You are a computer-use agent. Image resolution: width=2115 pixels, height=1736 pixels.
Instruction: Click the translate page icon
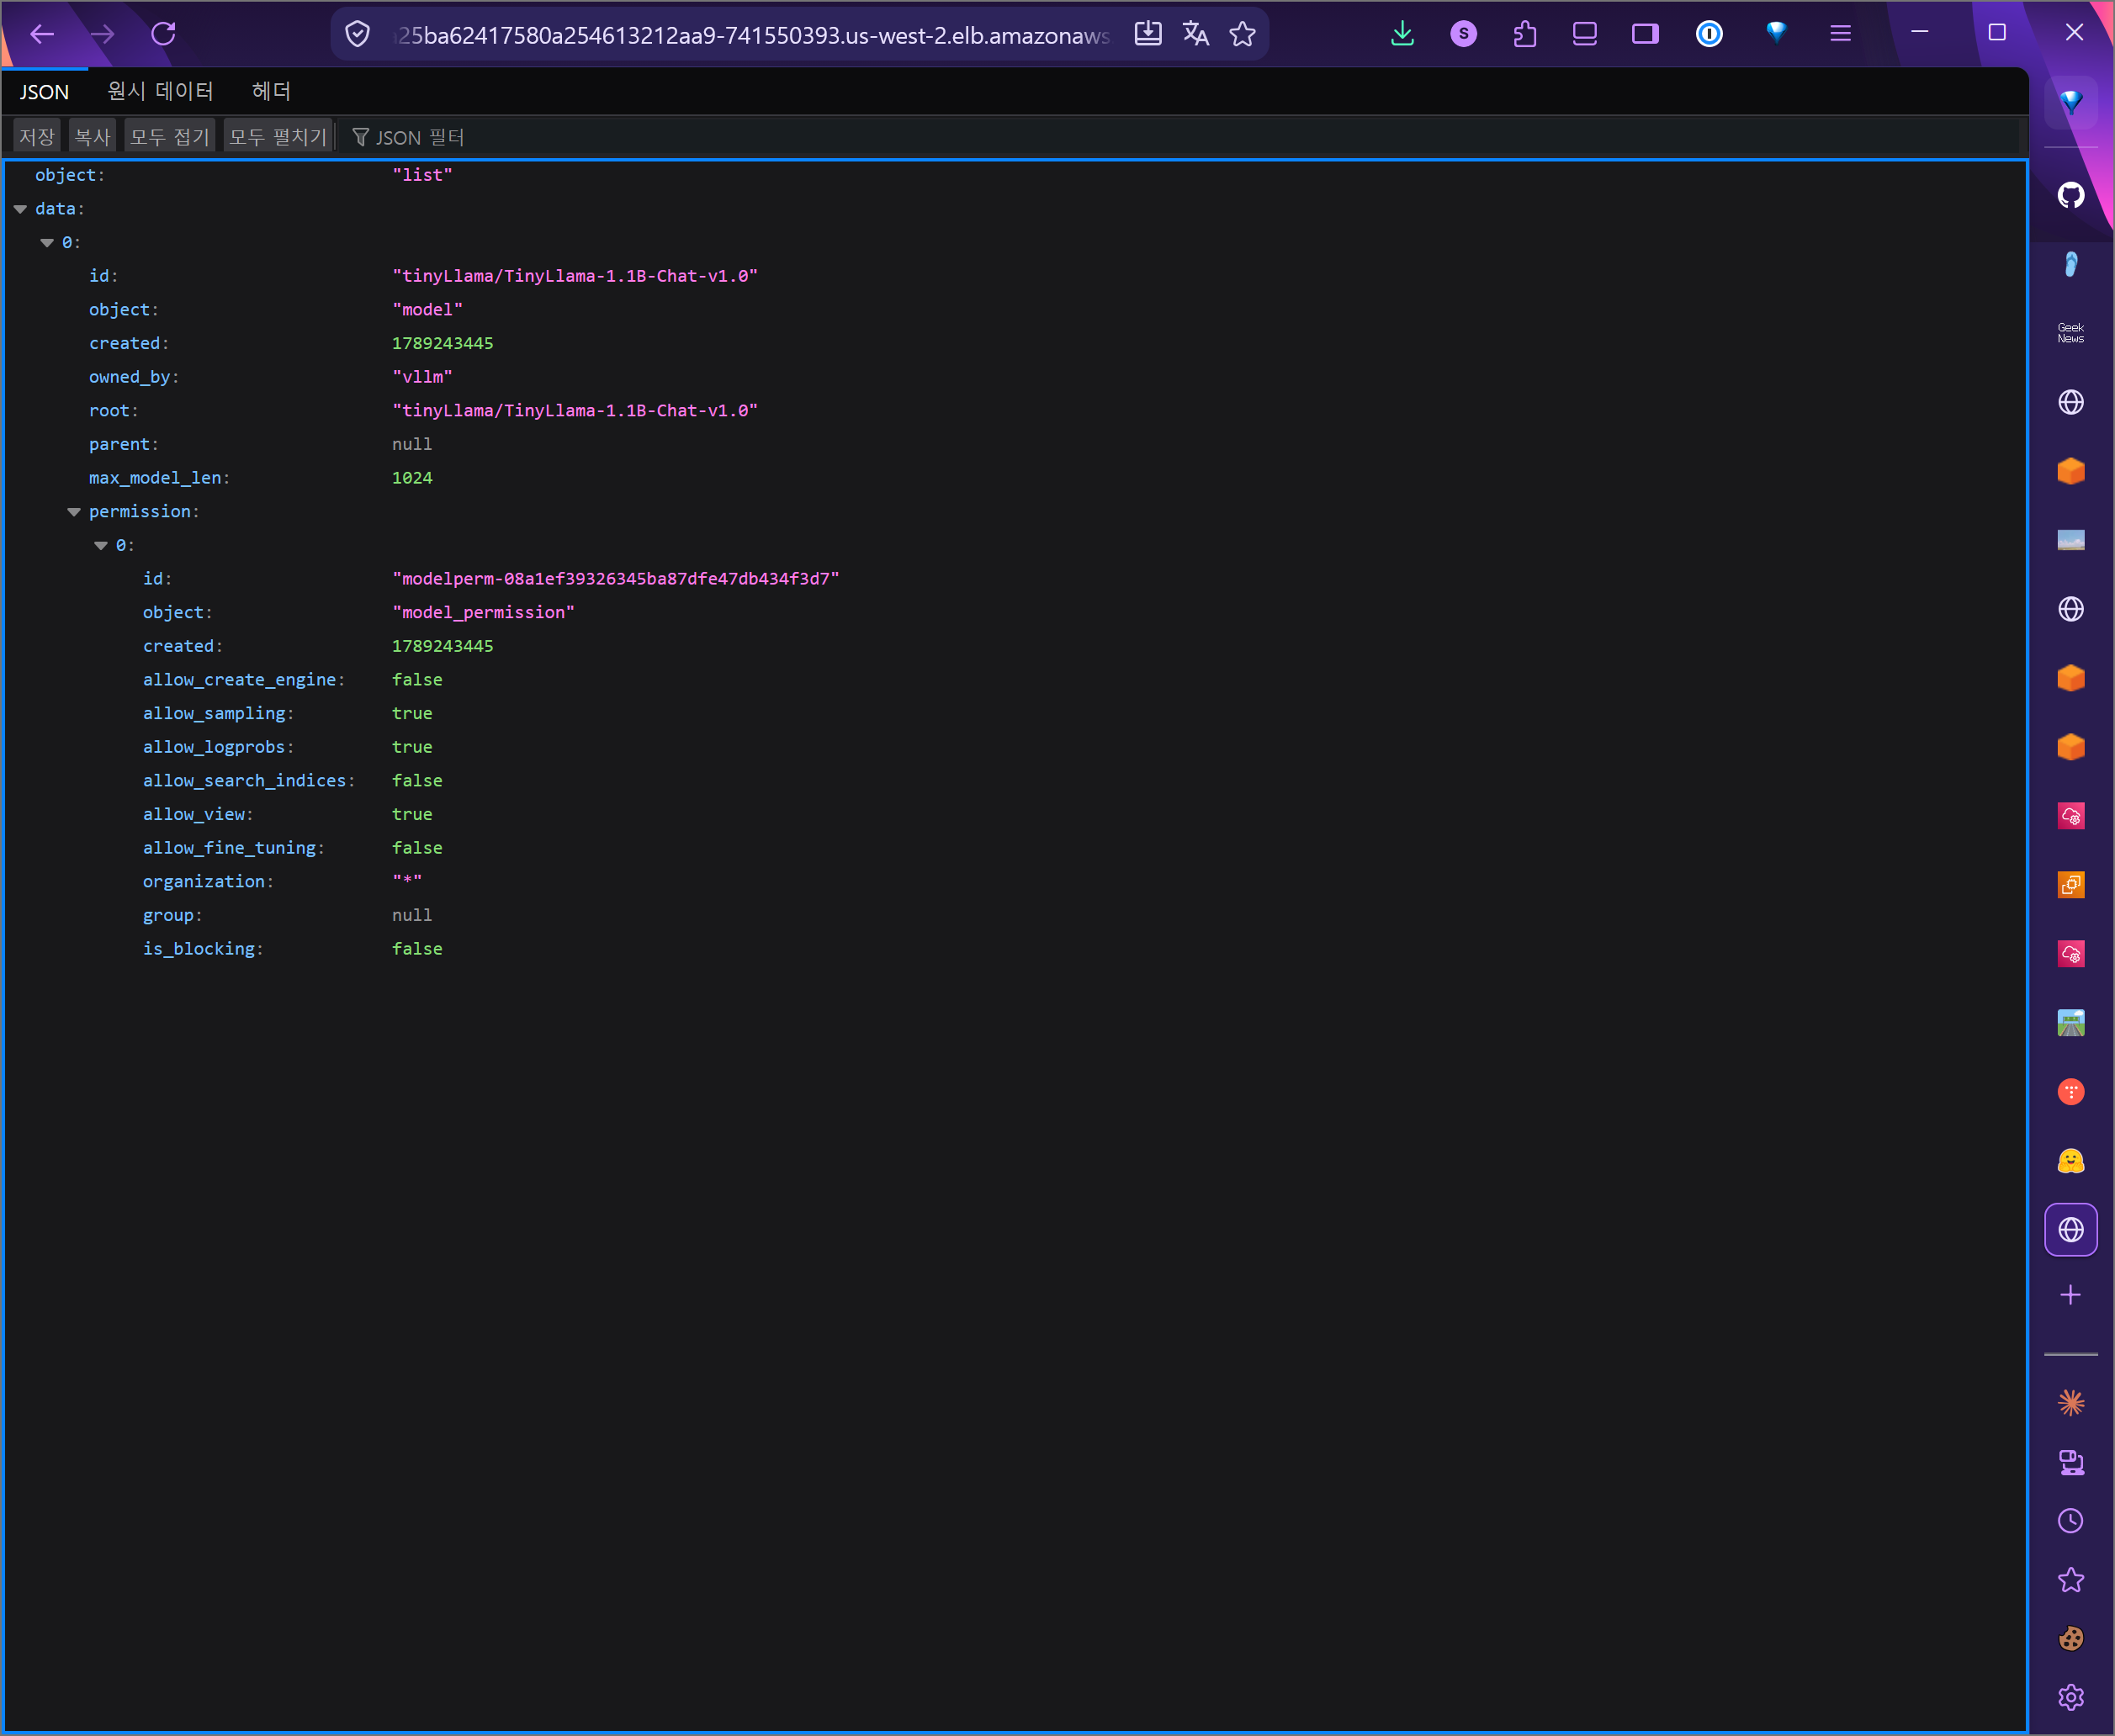1195,34
